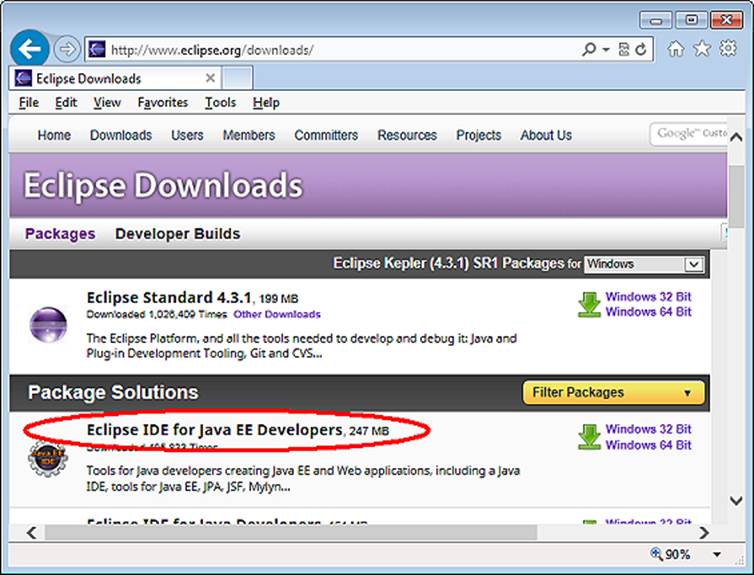Viewport: 754px width, 575px height.
Task: Open the Downloads navigation link
Action: pos(121,135)
